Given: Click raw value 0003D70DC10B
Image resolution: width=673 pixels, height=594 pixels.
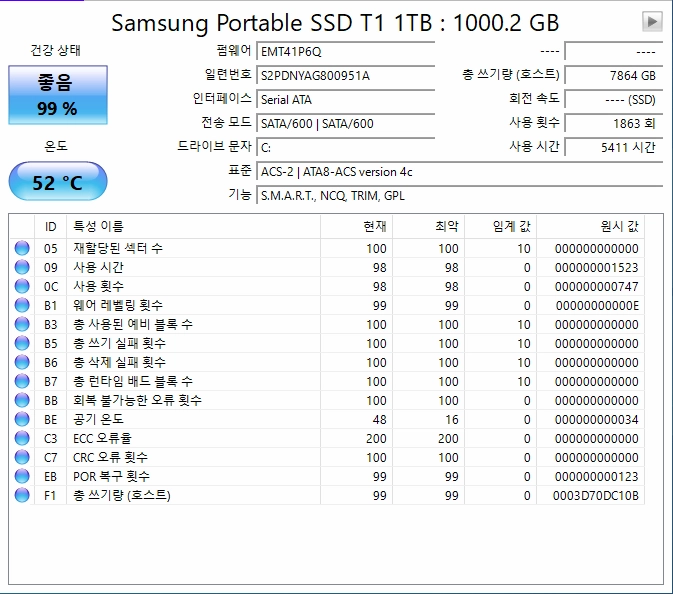Looking at the screenshot, I should click(595, 495).
